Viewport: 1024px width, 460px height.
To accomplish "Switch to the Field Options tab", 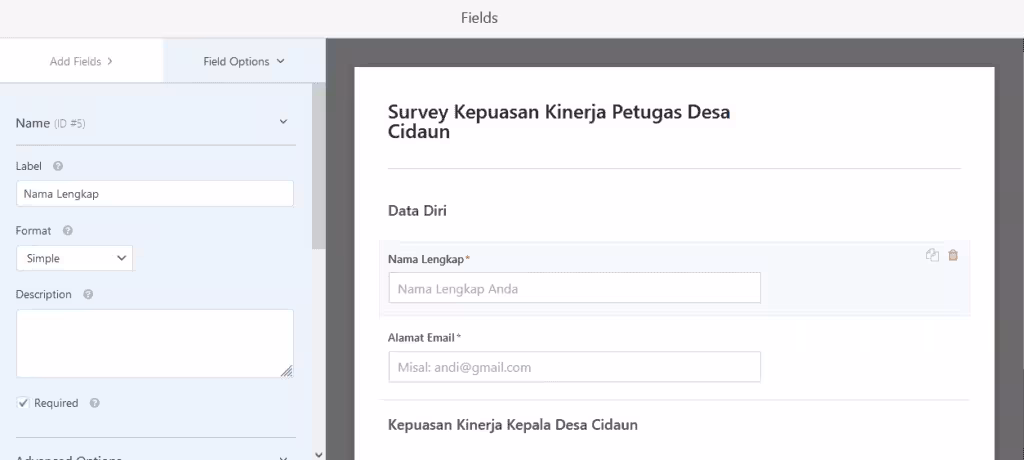I will (244, 61).
